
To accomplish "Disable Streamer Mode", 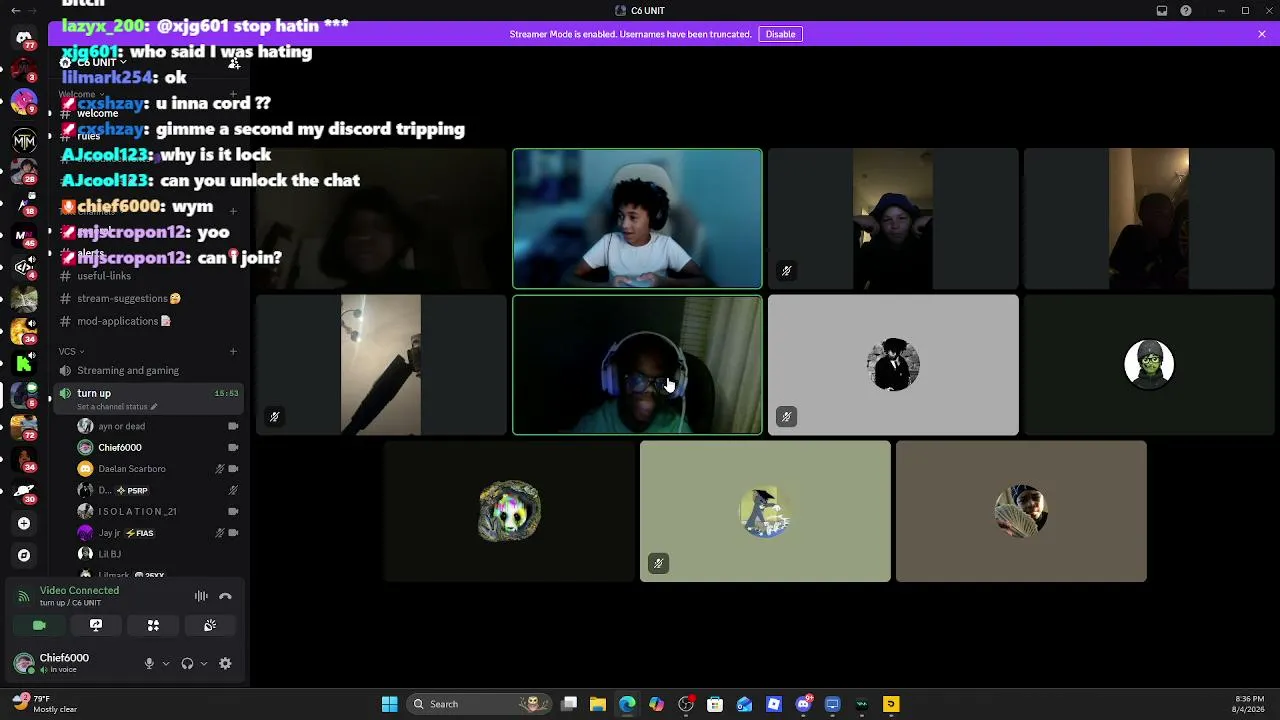I will [x=780, y=34].
